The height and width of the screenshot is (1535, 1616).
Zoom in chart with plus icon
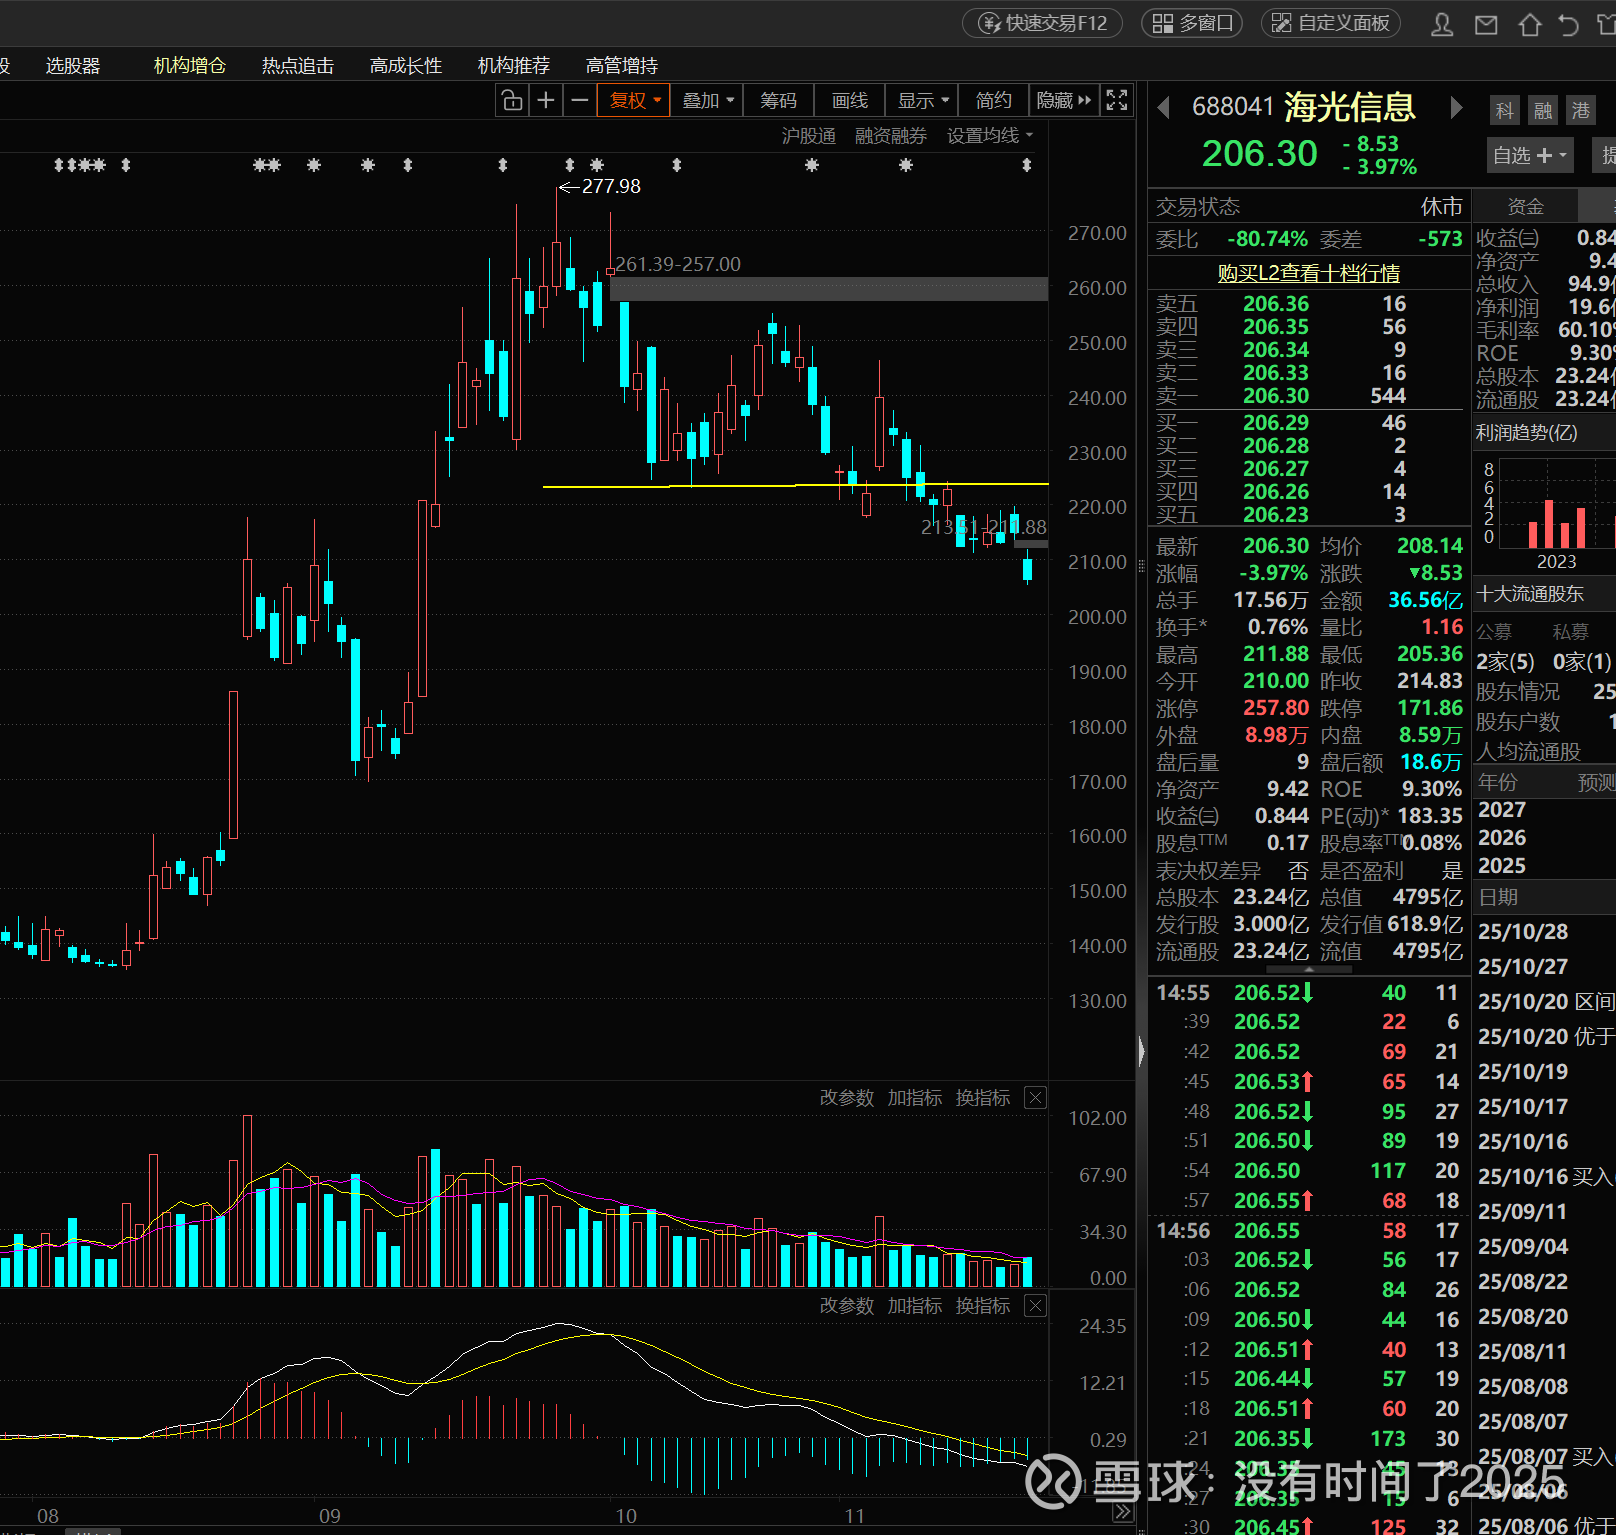[x=546, y=101]
